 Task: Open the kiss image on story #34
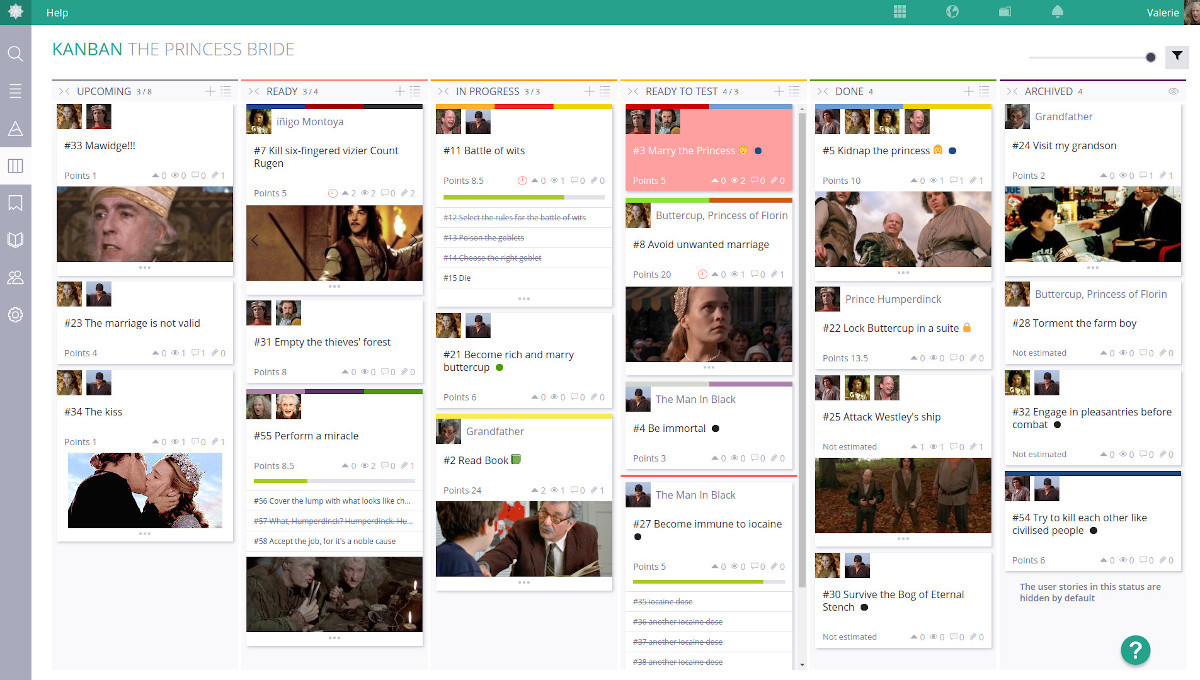tap(145, 490)
